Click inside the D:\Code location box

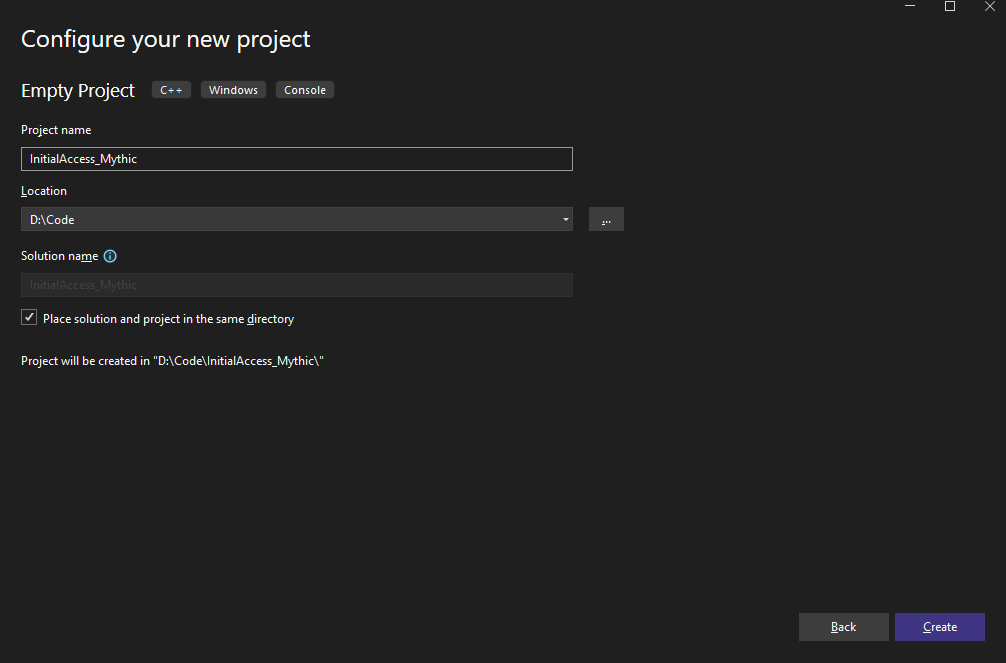tap(290, 219)
